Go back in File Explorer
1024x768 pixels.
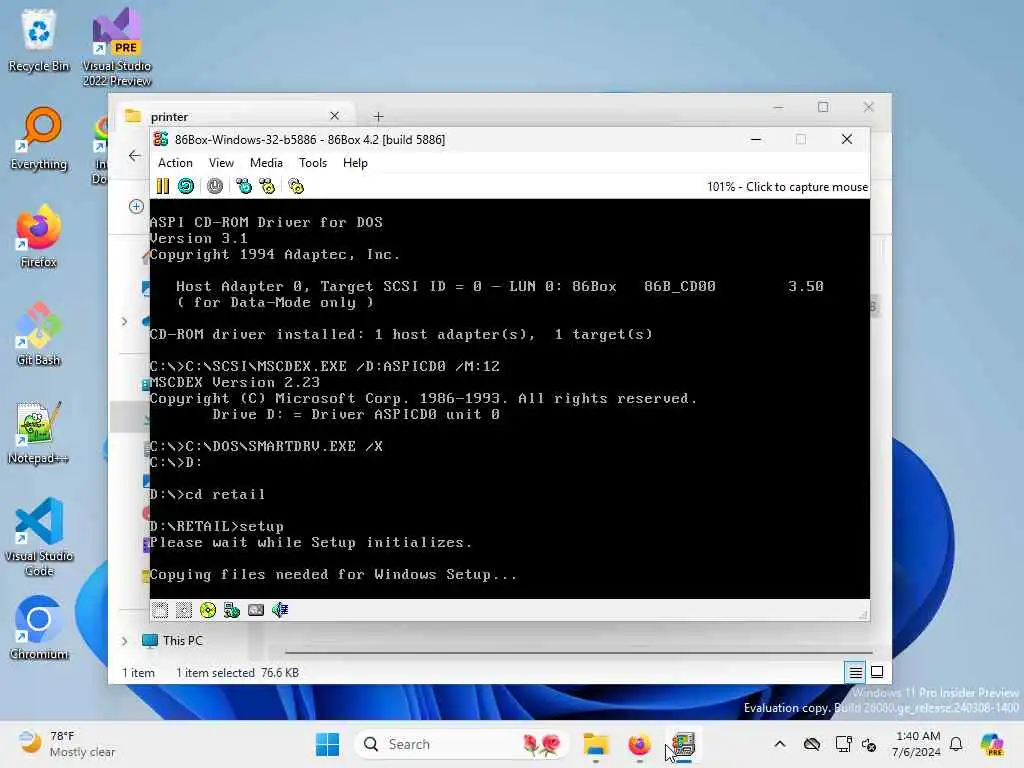pos(135,155)
